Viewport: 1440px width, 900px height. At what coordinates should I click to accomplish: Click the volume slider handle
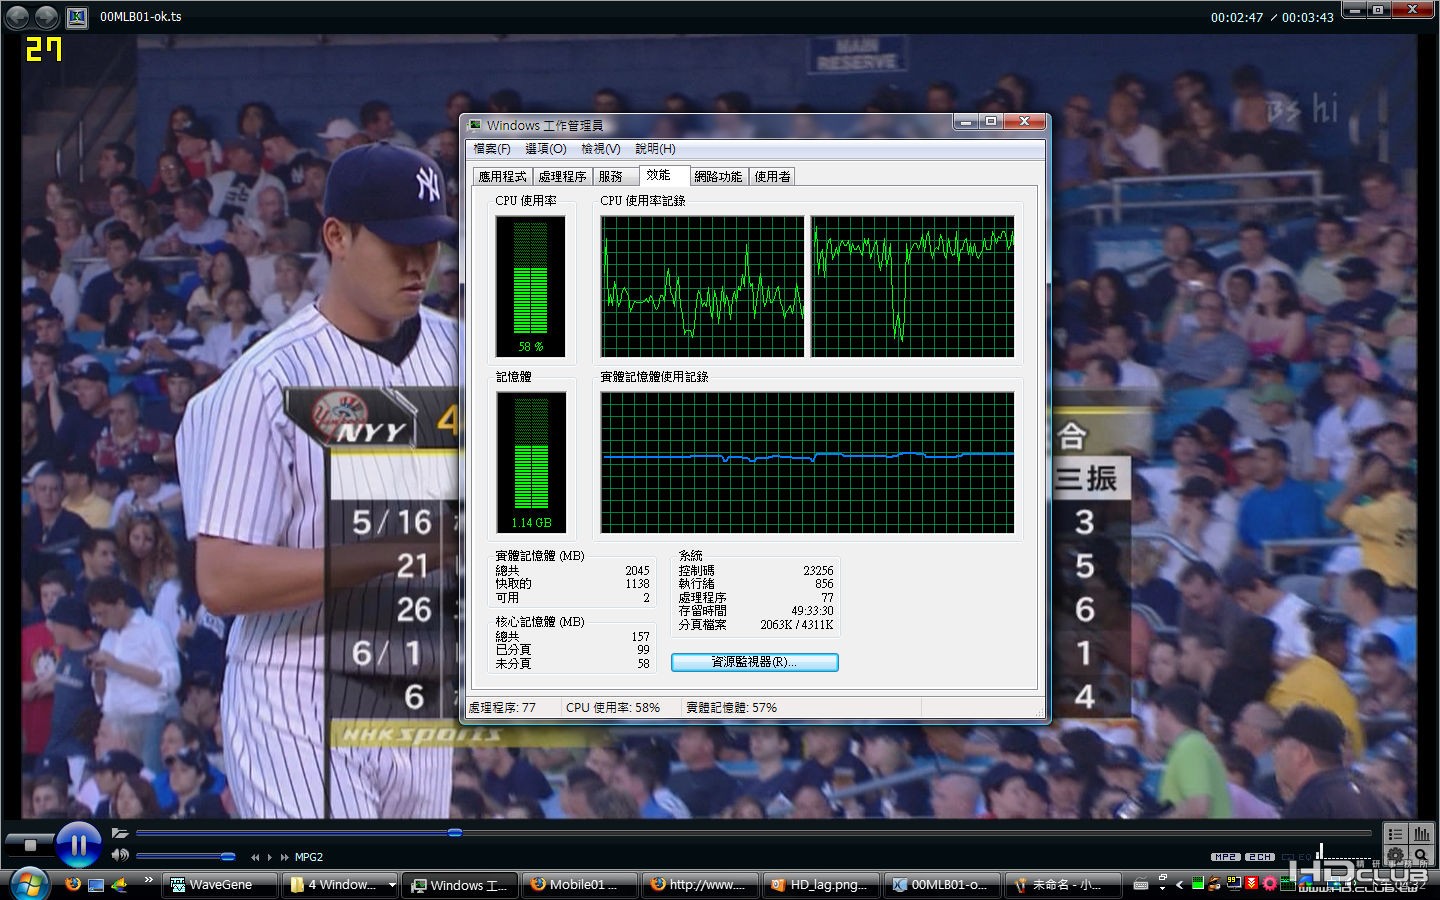click(x=228, y=856)
